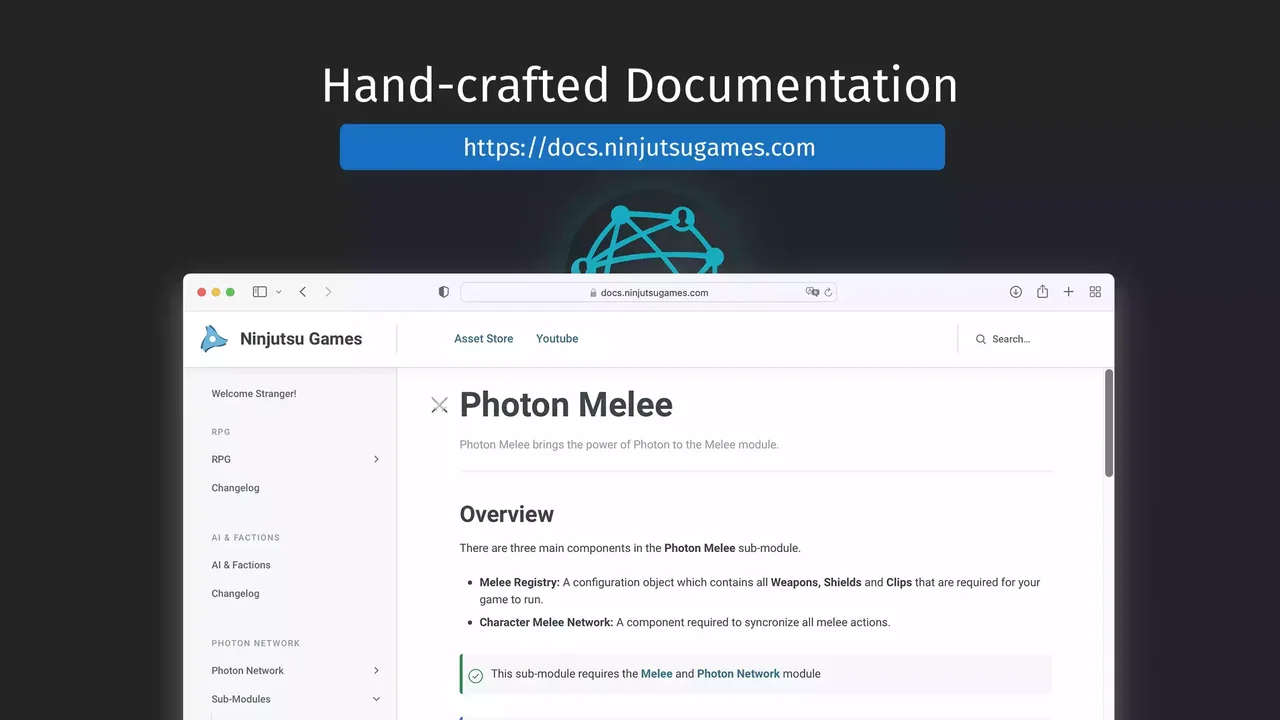The height and width of the screenshot is (720, 1280).
Task: Go forward with the Safari forward arrow
Action: point(327,292)
